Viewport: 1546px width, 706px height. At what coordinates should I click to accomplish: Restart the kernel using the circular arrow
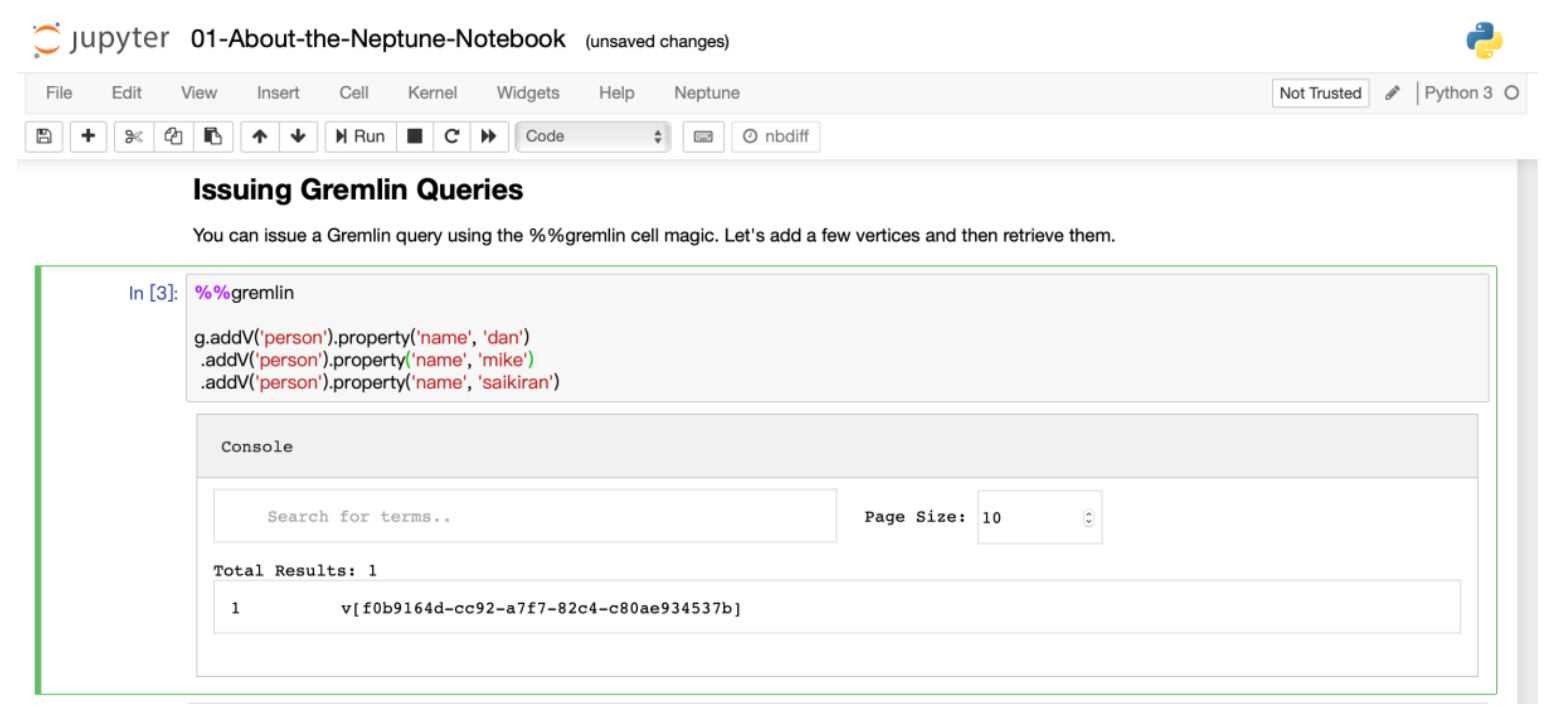[x=451, y=136]
